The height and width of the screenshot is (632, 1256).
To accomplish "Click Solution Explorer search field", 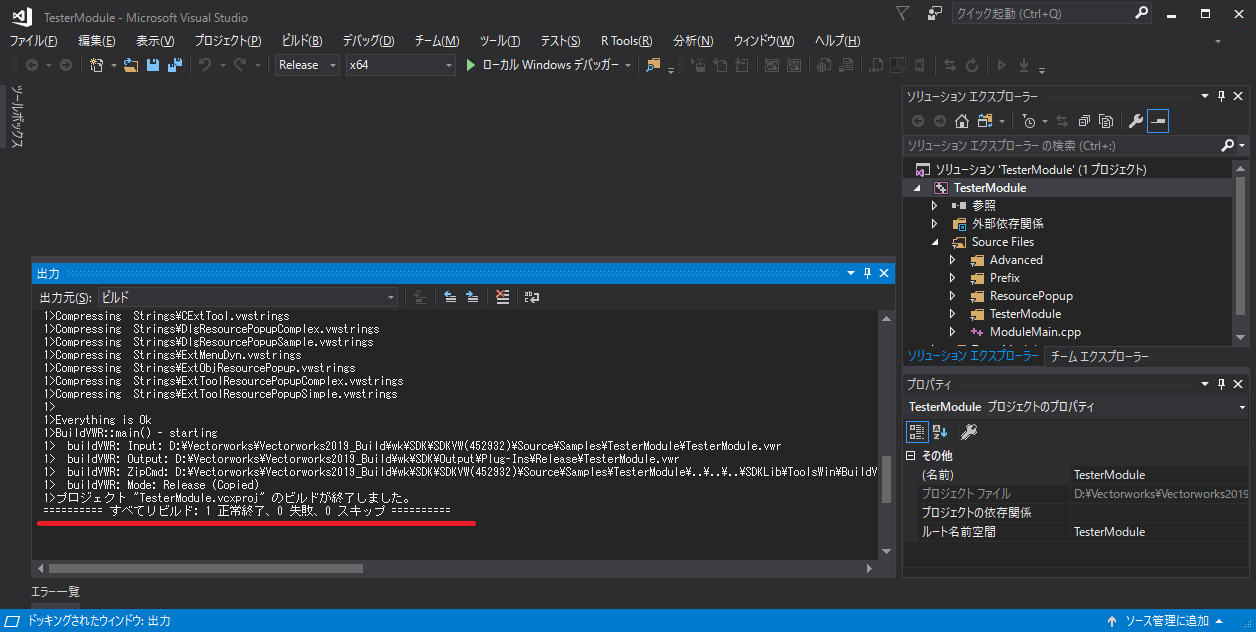I will tap(1062, 146).
